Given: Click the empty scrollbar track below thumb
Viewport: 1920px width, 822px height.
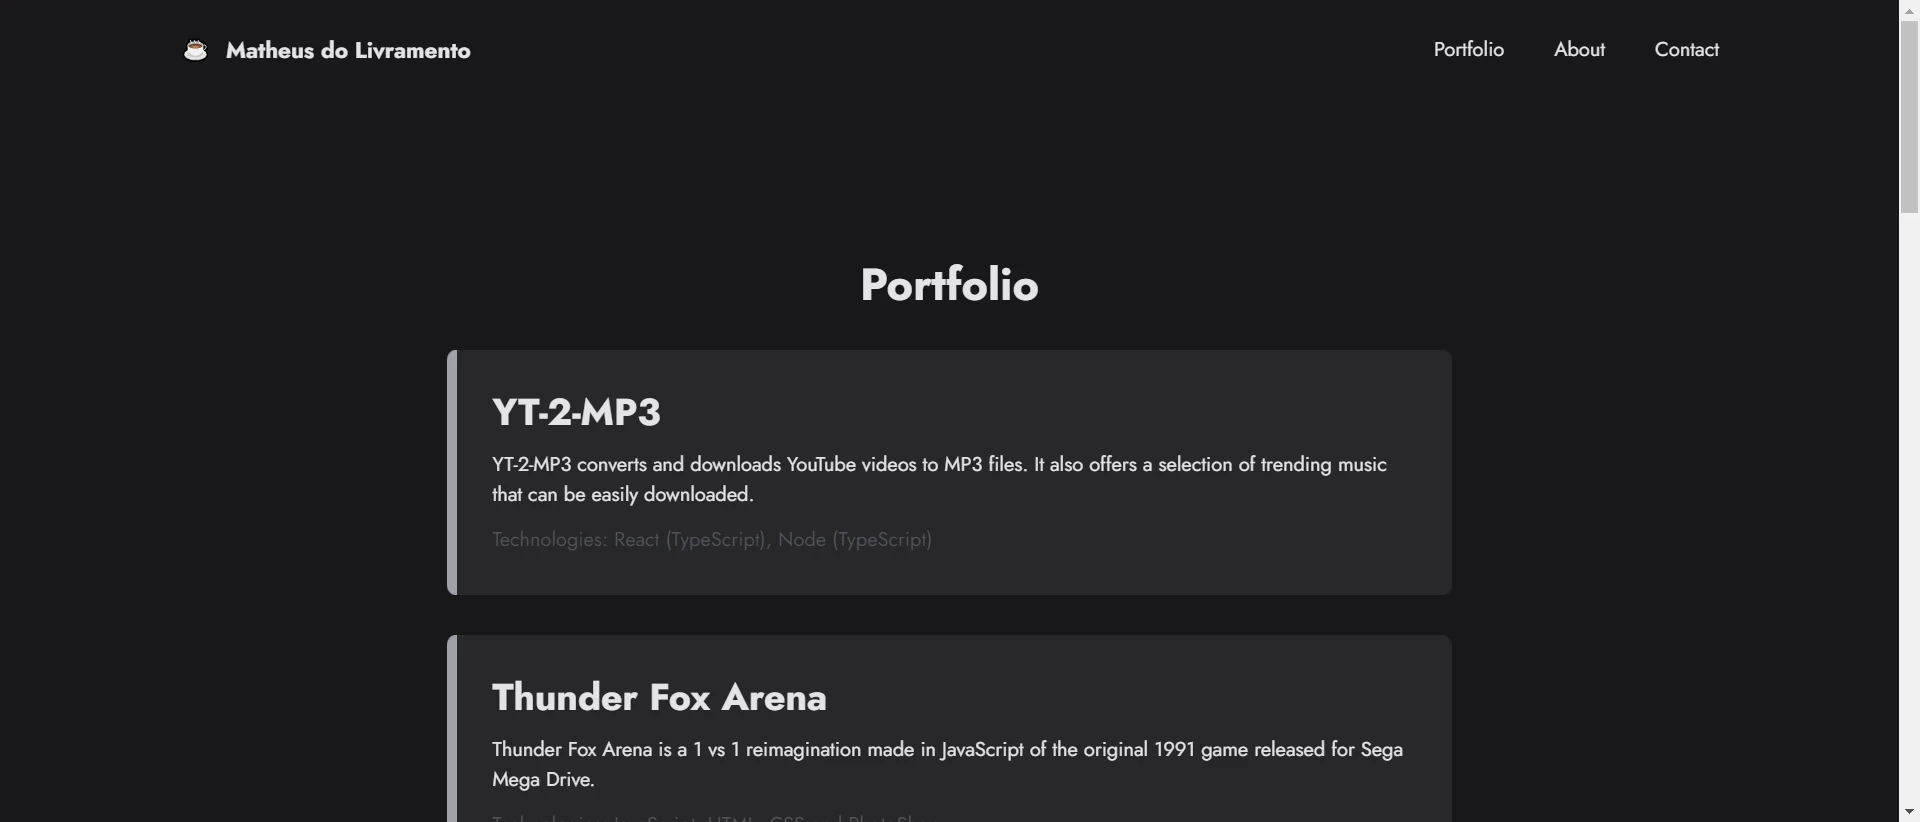Looking at the screenshot, I should click(1909, 508).
